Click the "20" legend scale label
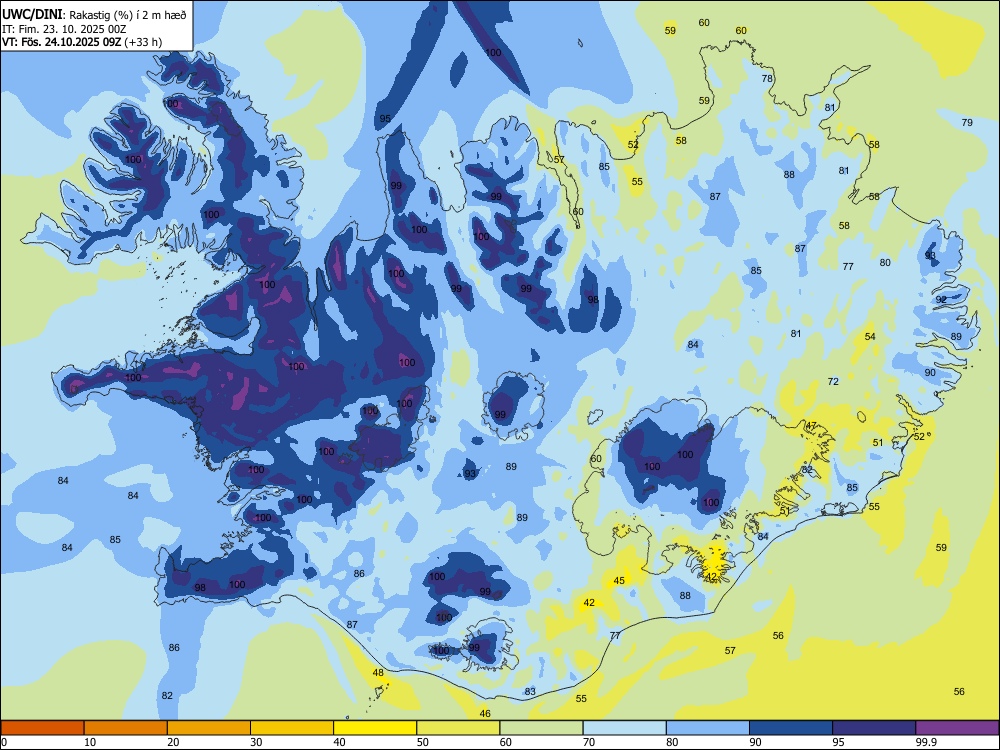 pos(173,742)
